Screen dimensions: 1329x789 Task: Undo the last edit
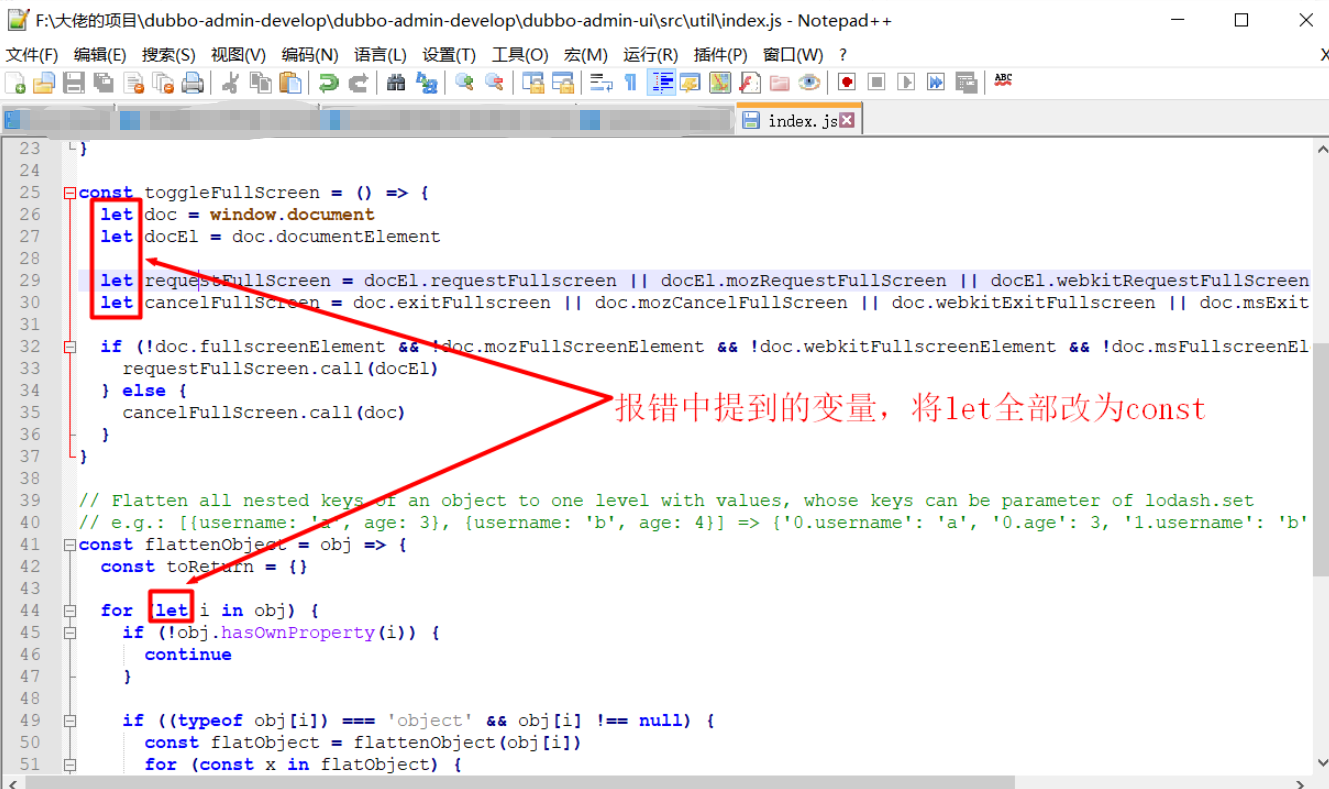tap(328, 82)
